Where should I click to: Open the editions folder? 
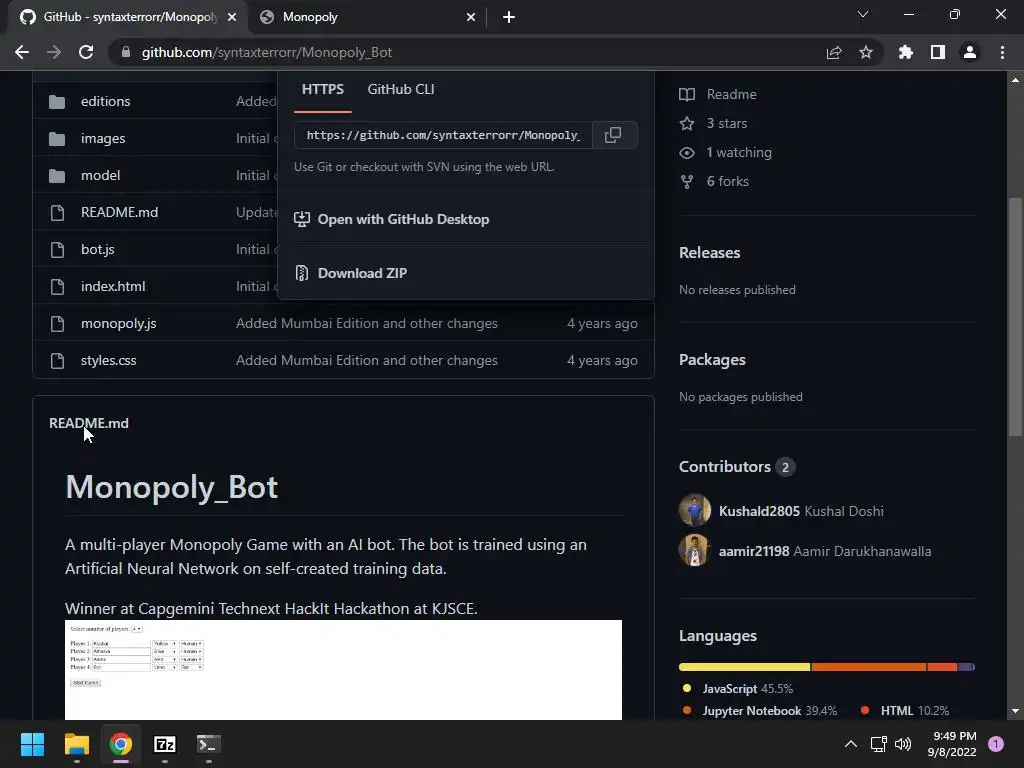coord(105,101)
